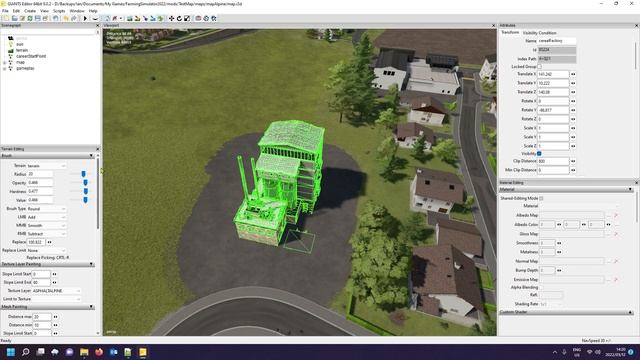The height and width of the screenshot is (360, 640).
Task: Click the red arrow beside Normal Map
Action: tap(616, 261)
